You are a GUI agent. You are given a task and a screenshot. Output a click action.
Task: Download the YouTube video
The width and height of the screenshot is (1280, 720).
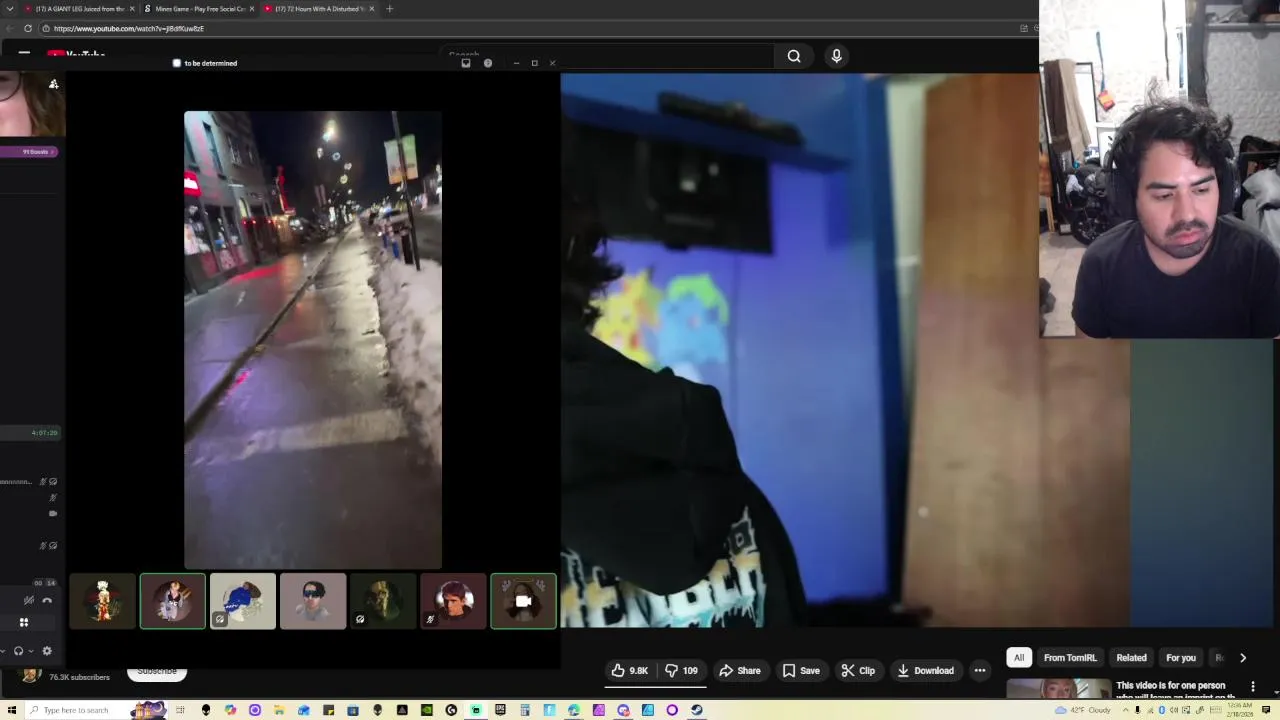coord(925,671)
